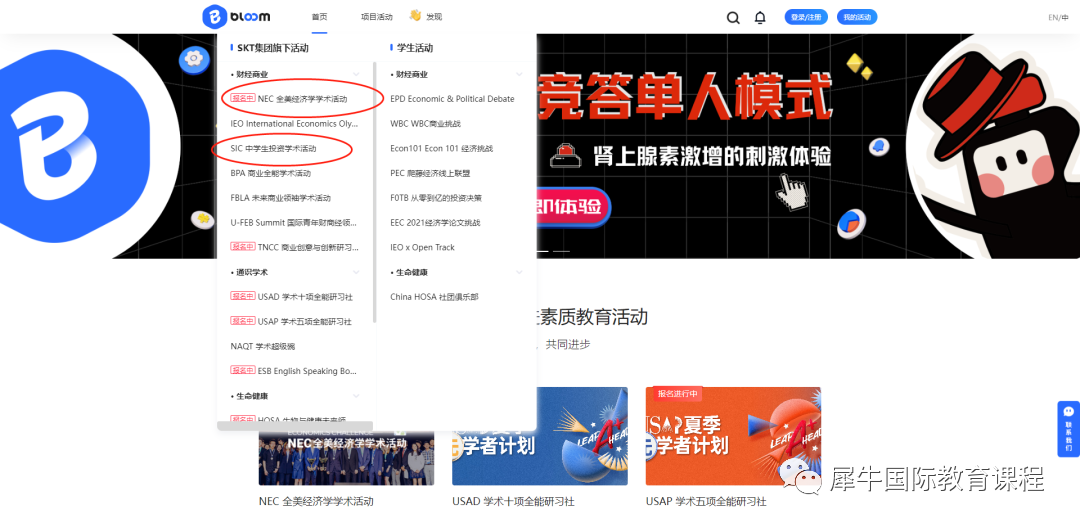Click the Bloom logo icon
This screenshot has height=527, width=1080.
(215, 17)
